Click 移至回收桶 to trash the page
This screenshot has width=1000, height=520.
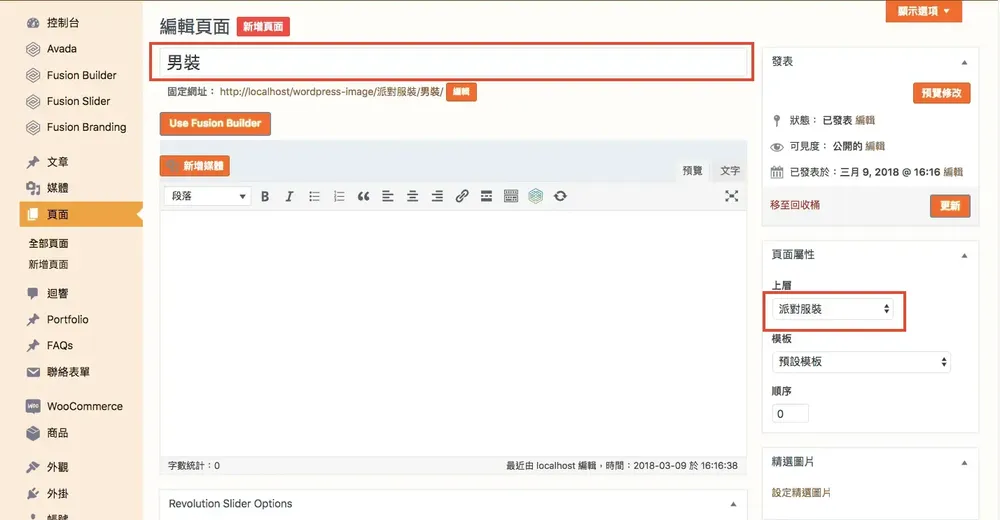[795, 205]
